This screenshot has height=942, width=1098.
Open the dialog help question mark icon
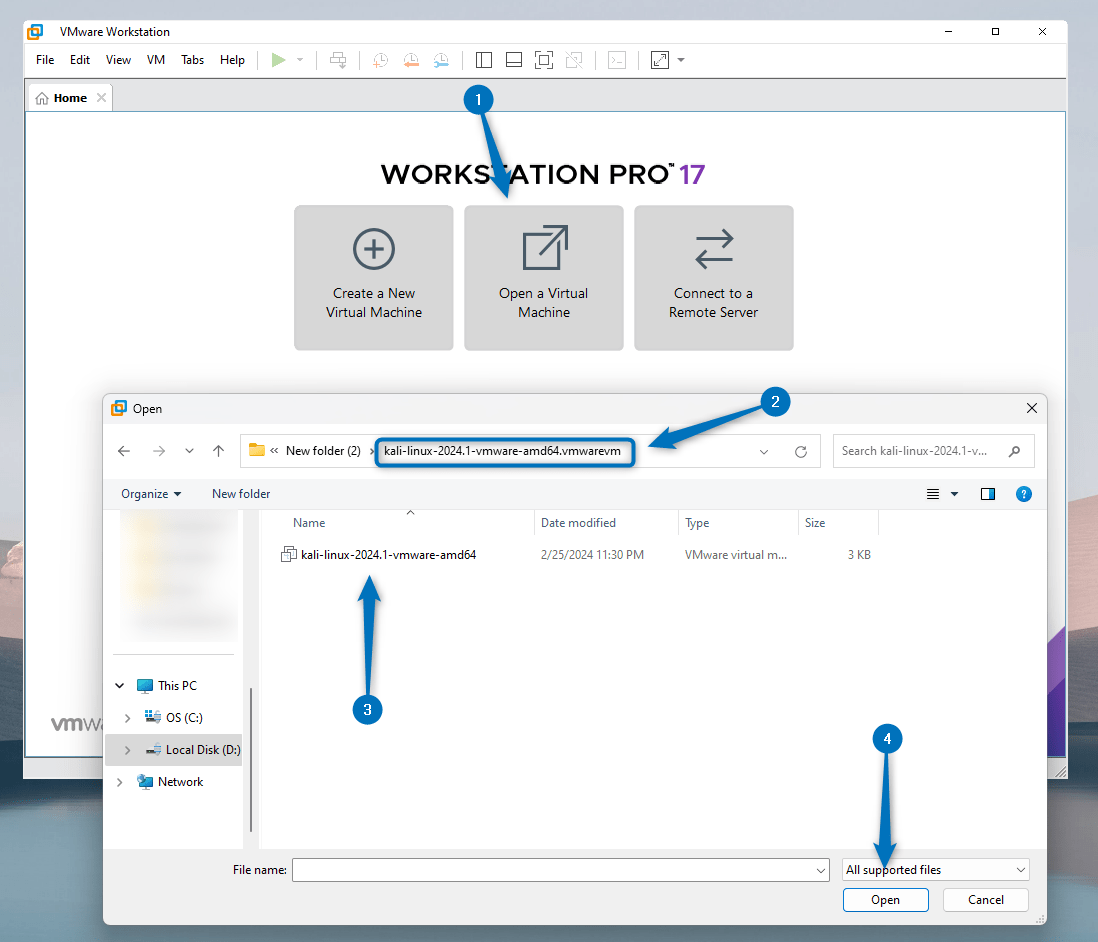click(x=1023, y=494)
